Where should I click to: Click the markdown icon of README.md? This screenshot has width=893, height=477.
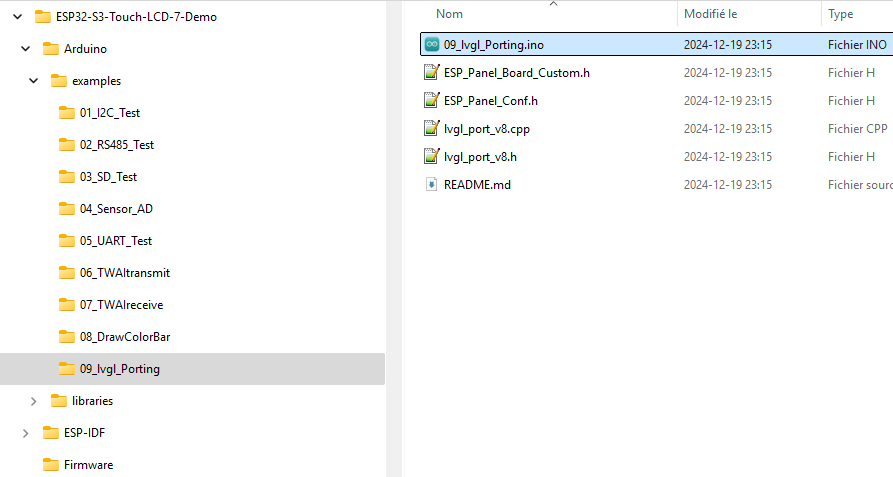432,184
